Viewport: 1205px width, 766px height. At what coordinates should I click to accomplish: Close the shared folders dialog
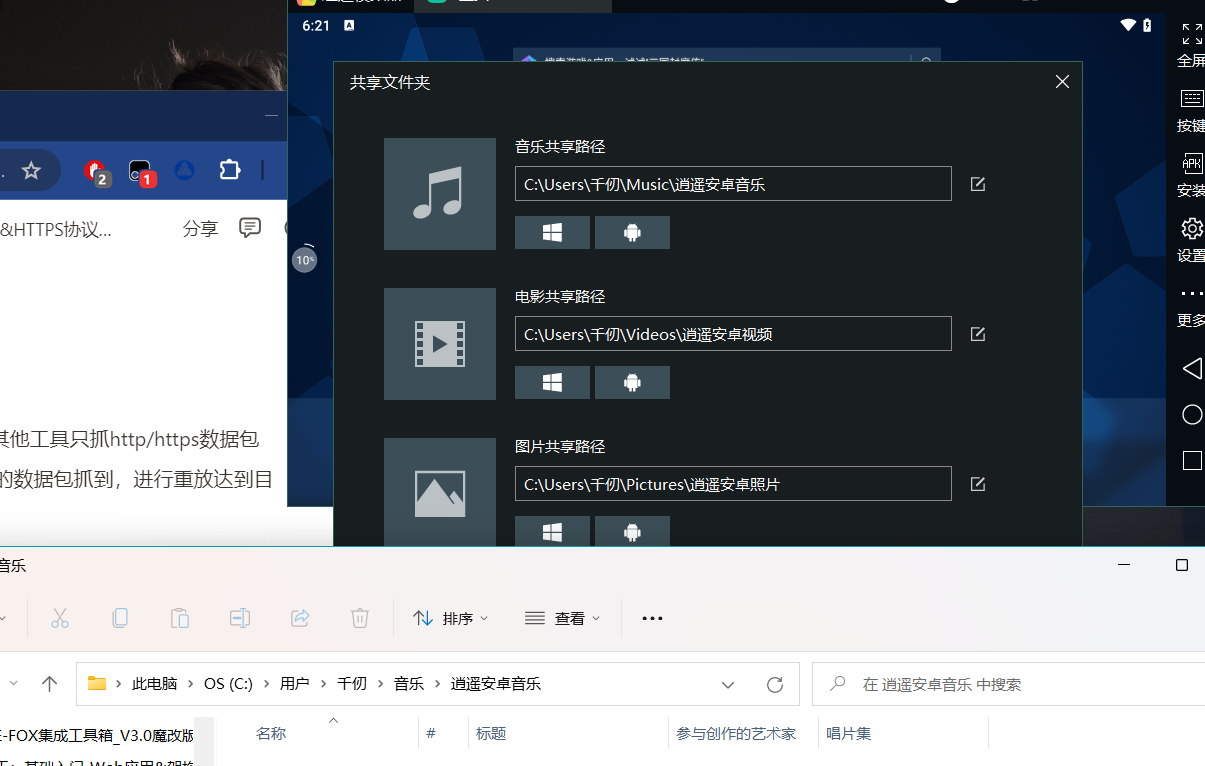[x=1062, y=82]
